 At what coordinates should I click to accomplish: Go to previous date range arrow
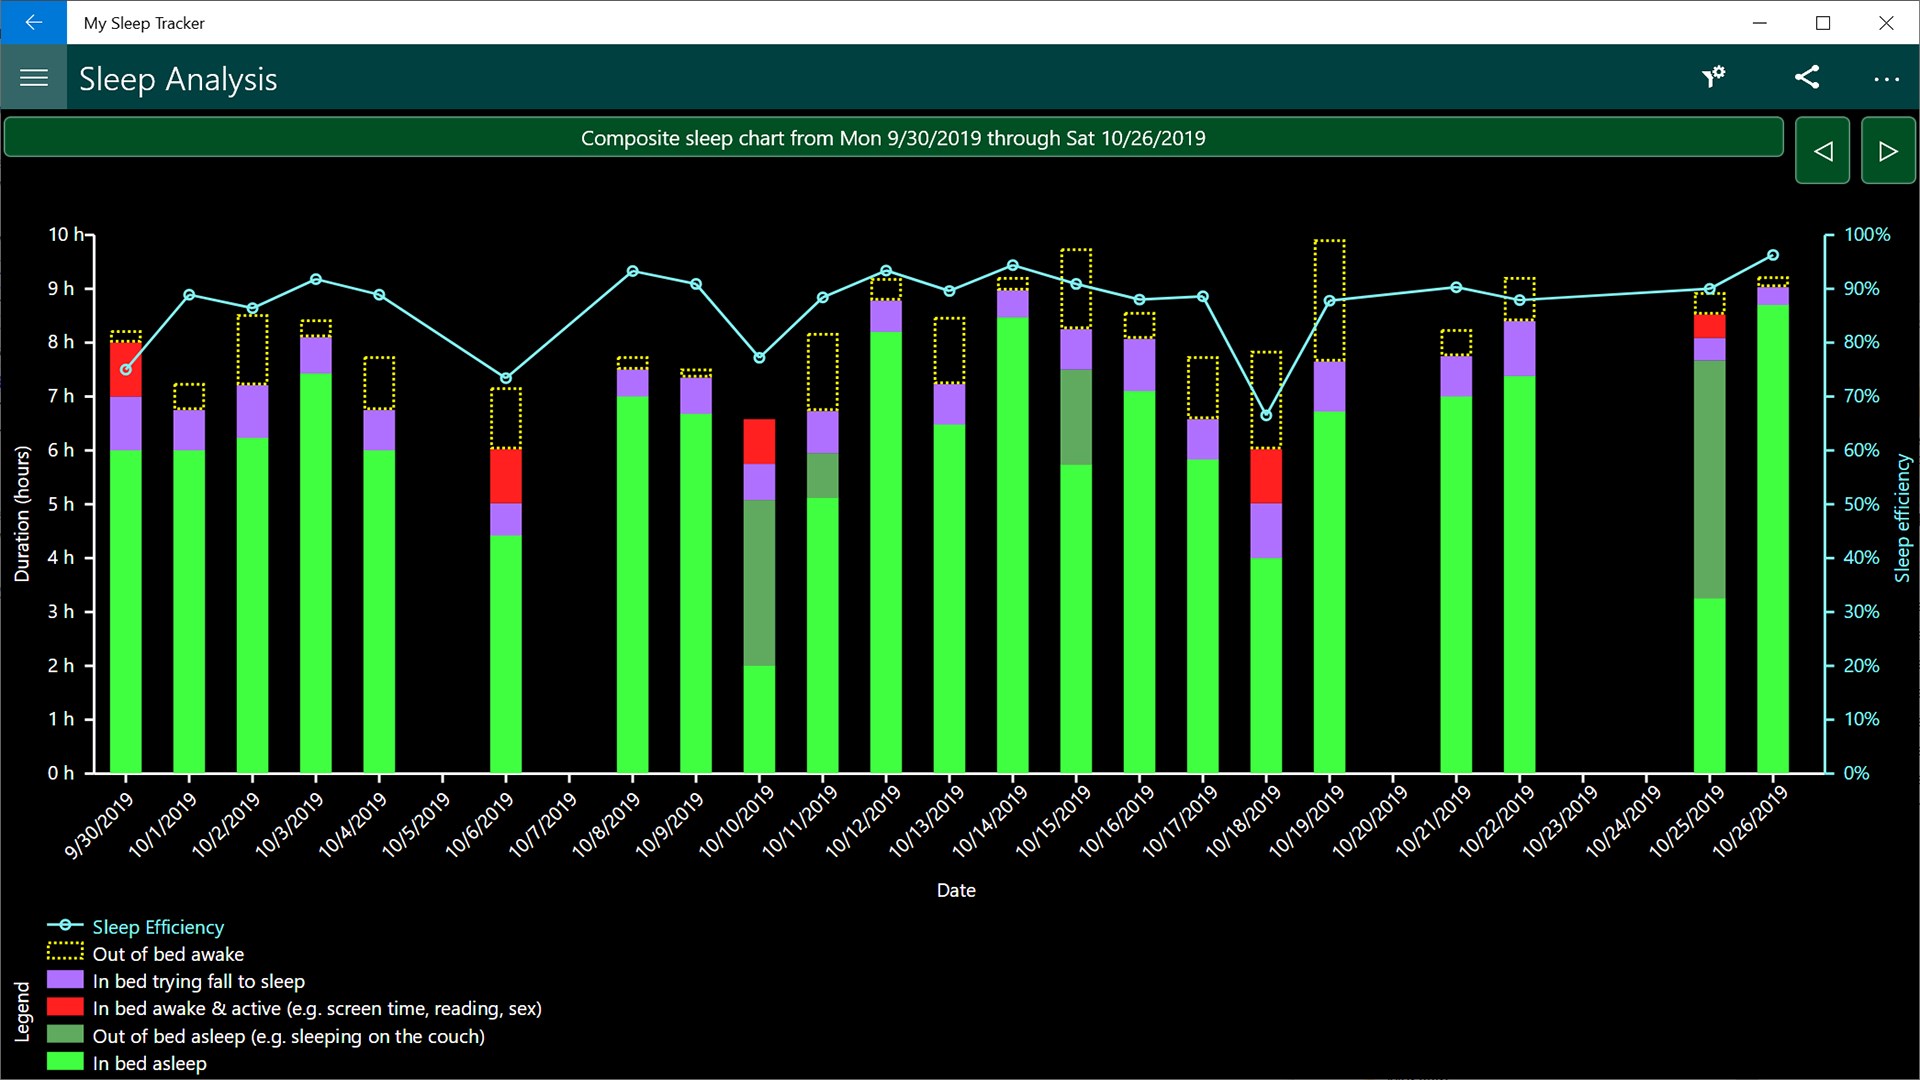coord(1822,151)
